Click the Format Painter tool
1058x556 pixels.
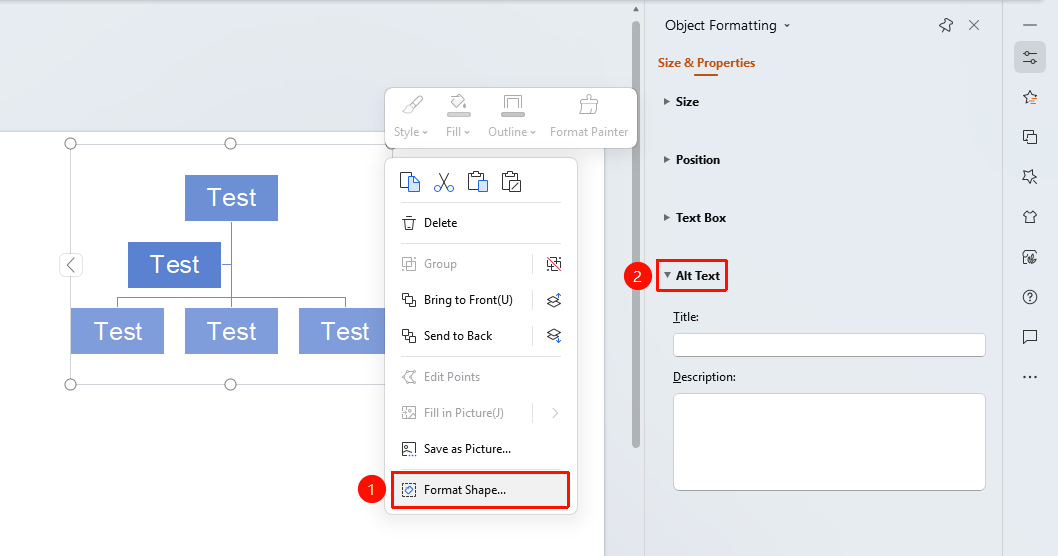pyautogui.click(x=588, y=117)
